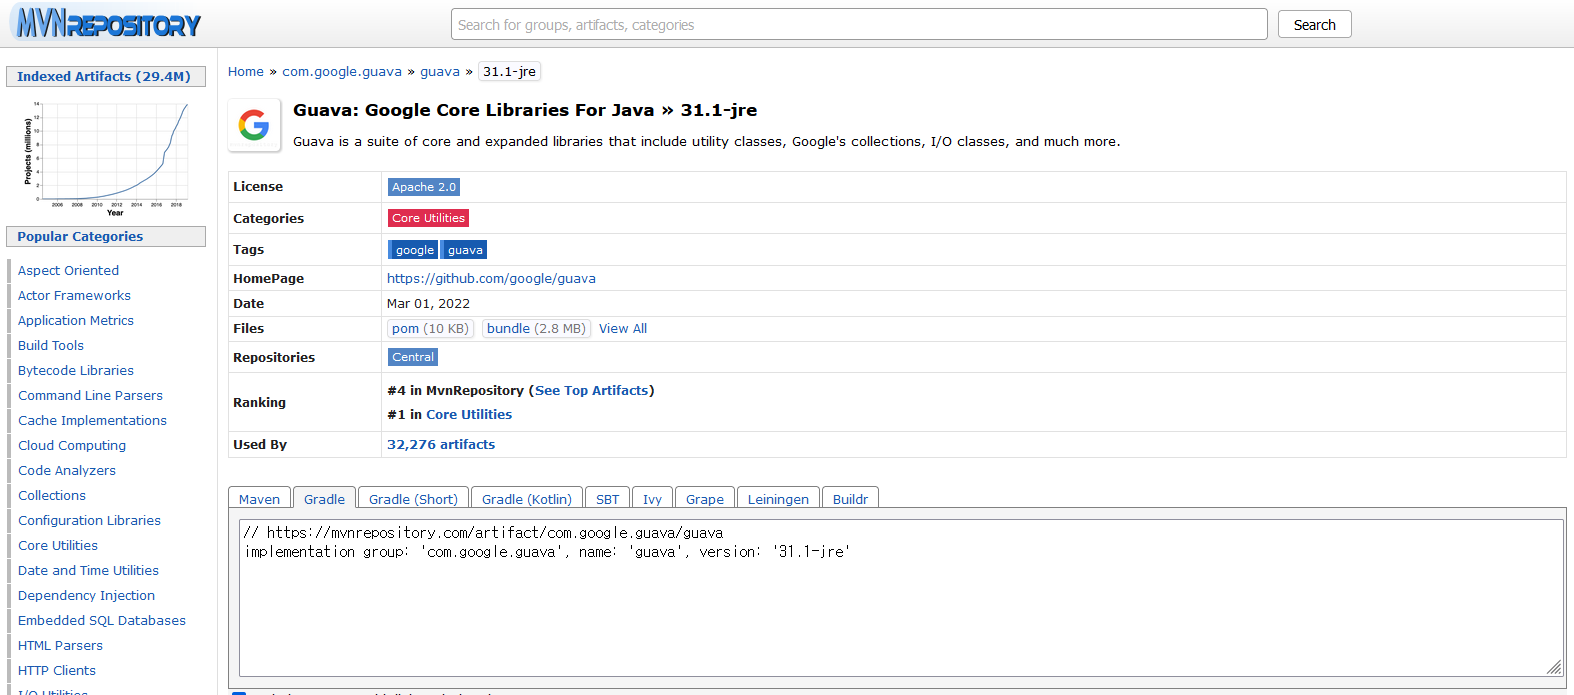Open Core Utilities ranking link

(469, 414)
